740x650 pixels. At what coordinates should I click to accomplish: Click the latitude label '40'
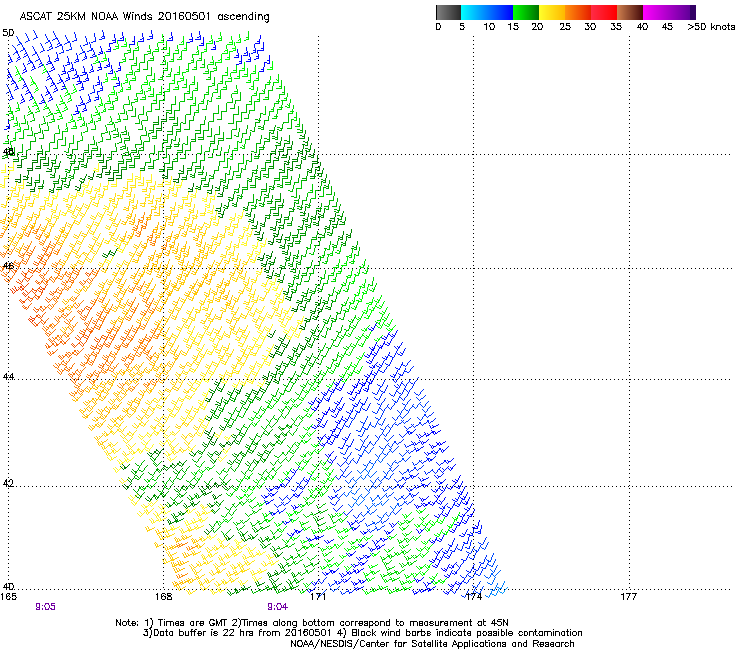tap(8, 587)
